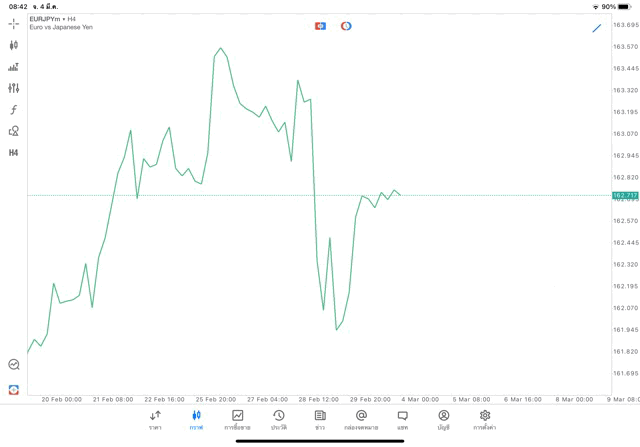Image resolution: width=640 pixels, height=447 pixels.
Task: Open the กล่องจดหมาย mailbox tab
Action: point(361,420)
